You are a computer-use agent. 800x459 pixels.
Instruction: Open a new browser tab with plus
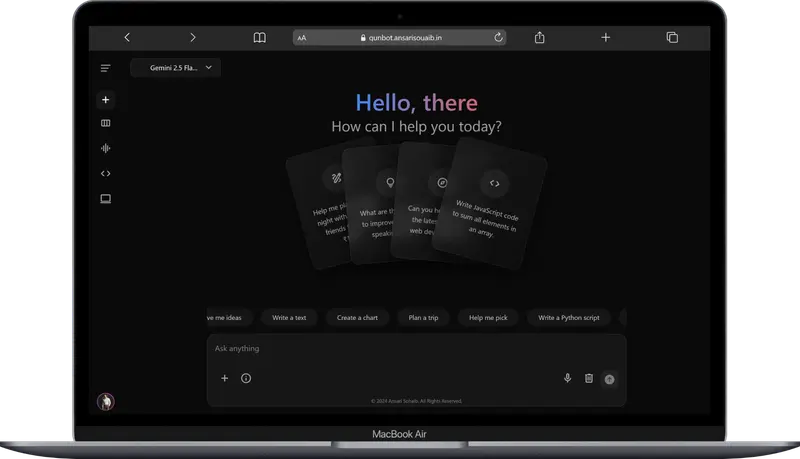click(606, 37)
